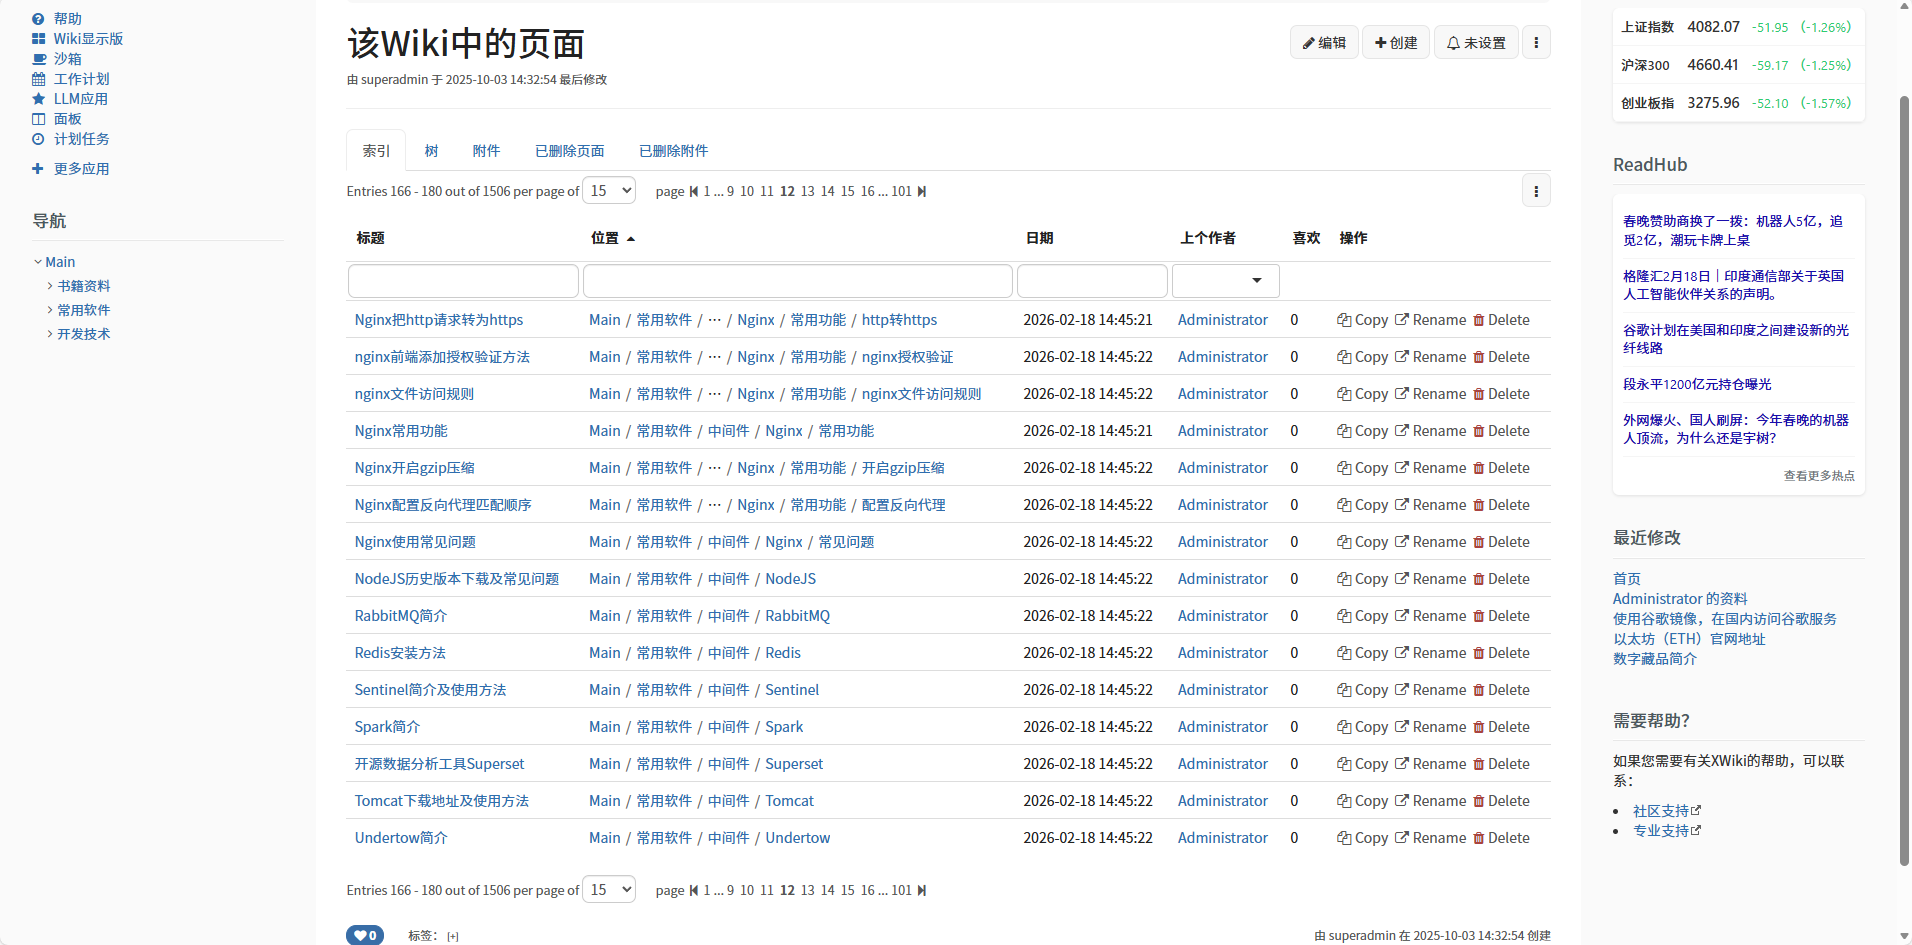Screen dimensions: 1912x945
Task: Expand 开发技术 in the navigation tree
Action: [x=50, y=333]
